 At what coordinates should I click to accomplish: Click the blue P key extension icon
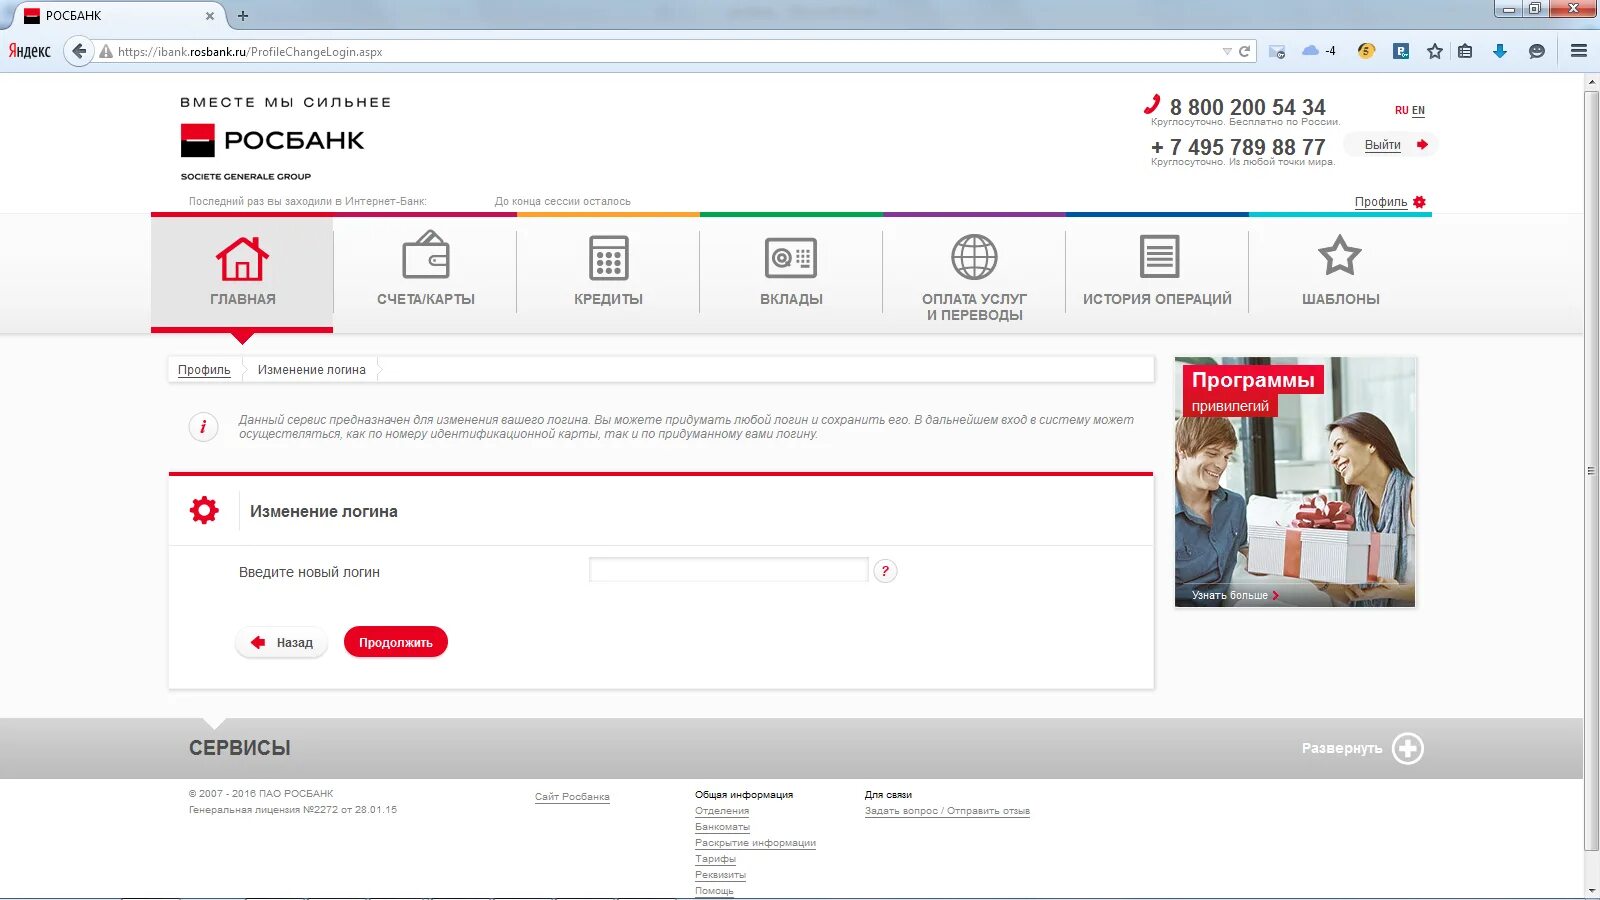click(x=1401, y=51)
